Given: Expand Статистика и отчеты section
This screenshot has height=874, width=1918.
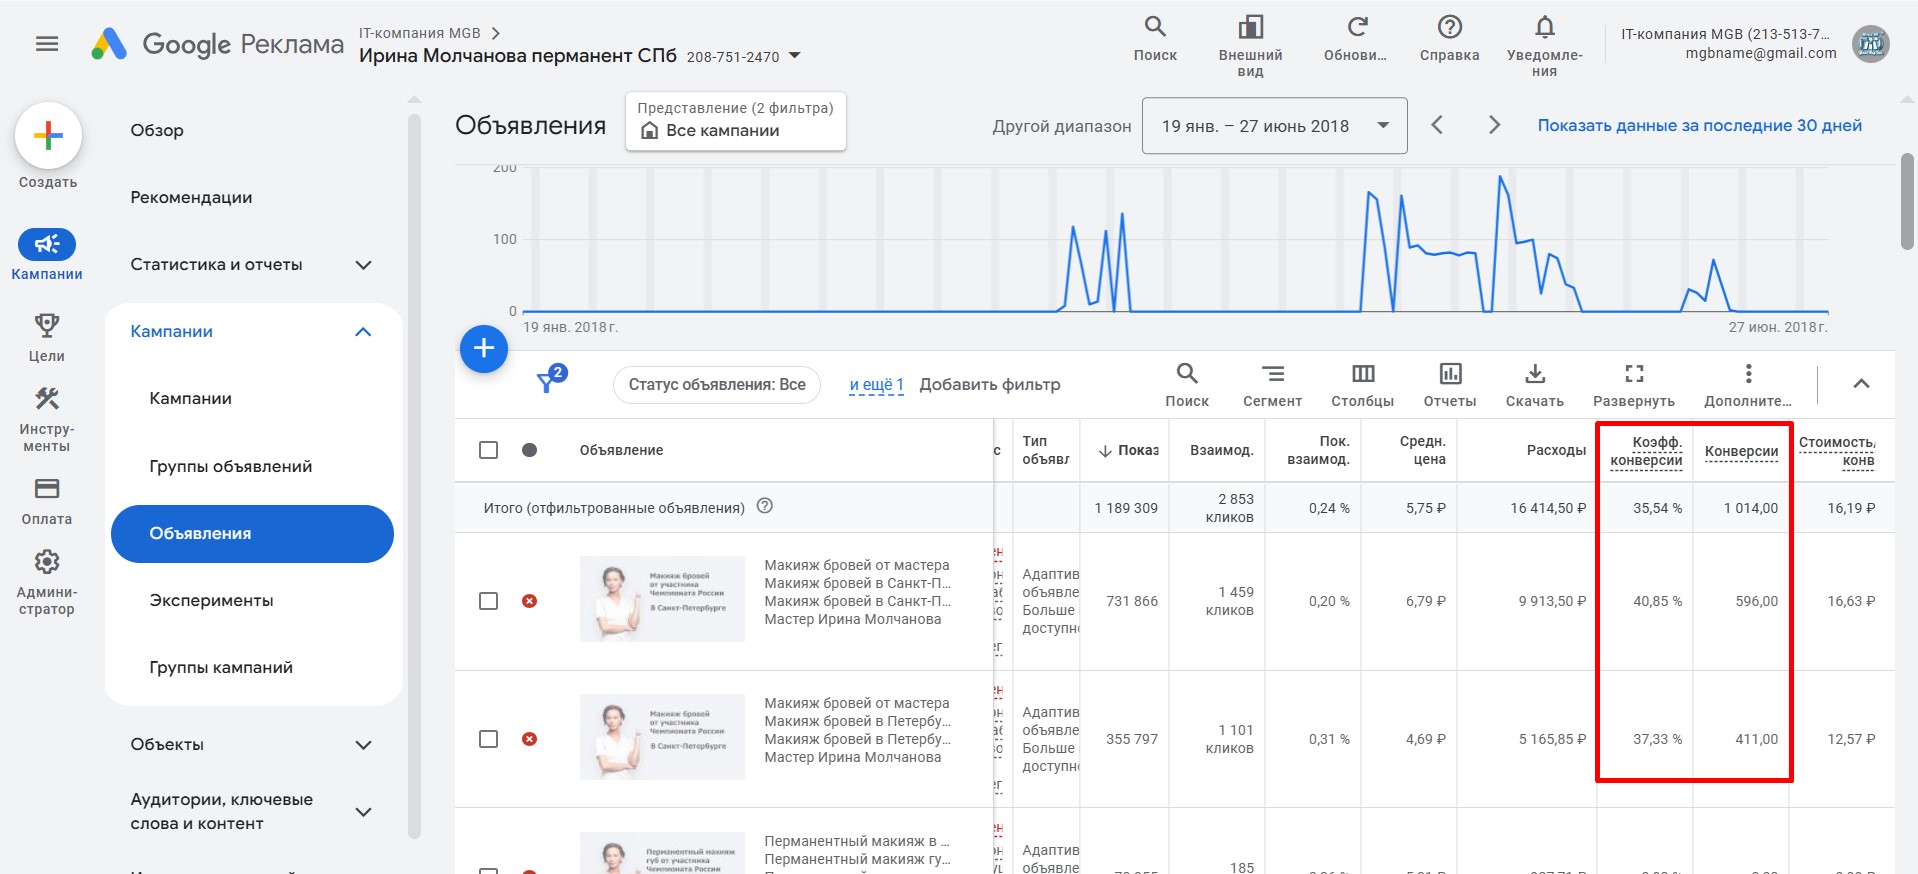Looking at the screenshot, I should click(364, 265).
